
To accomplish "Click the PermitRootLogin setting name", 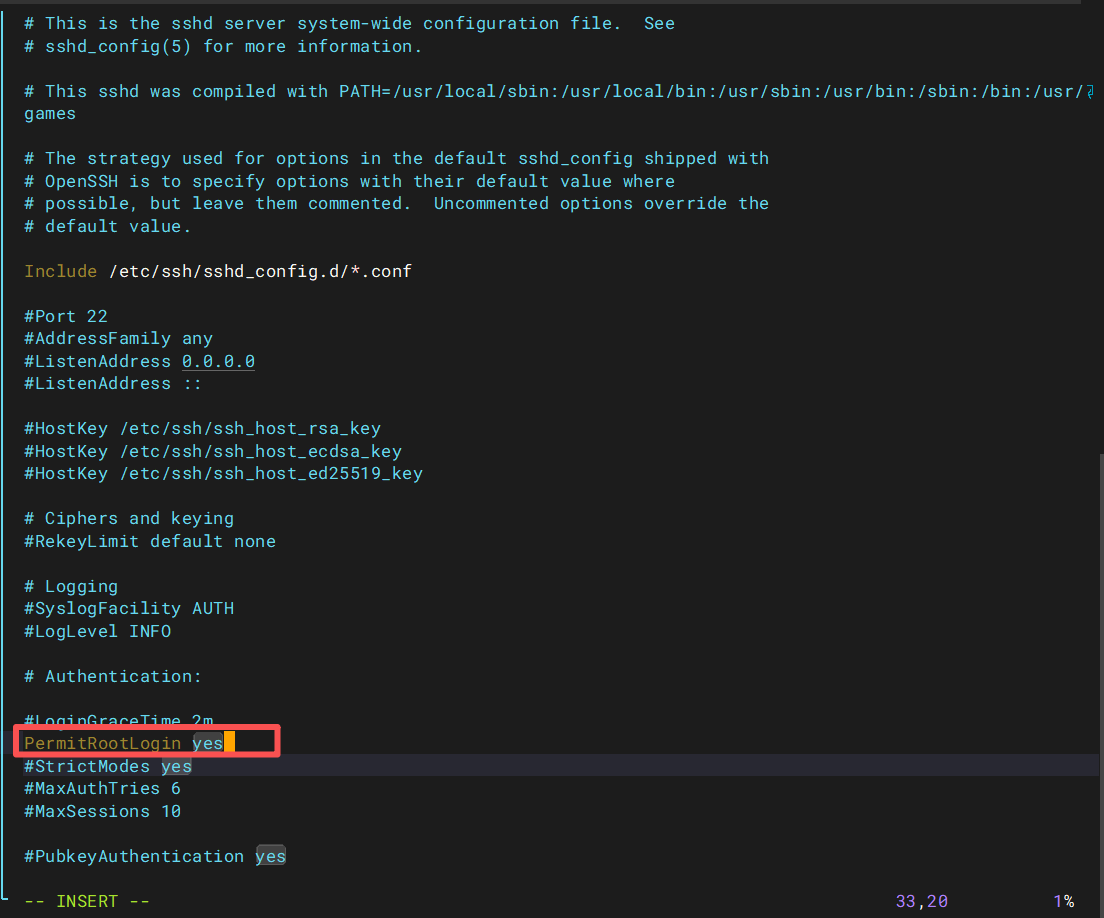I will 102,743.
